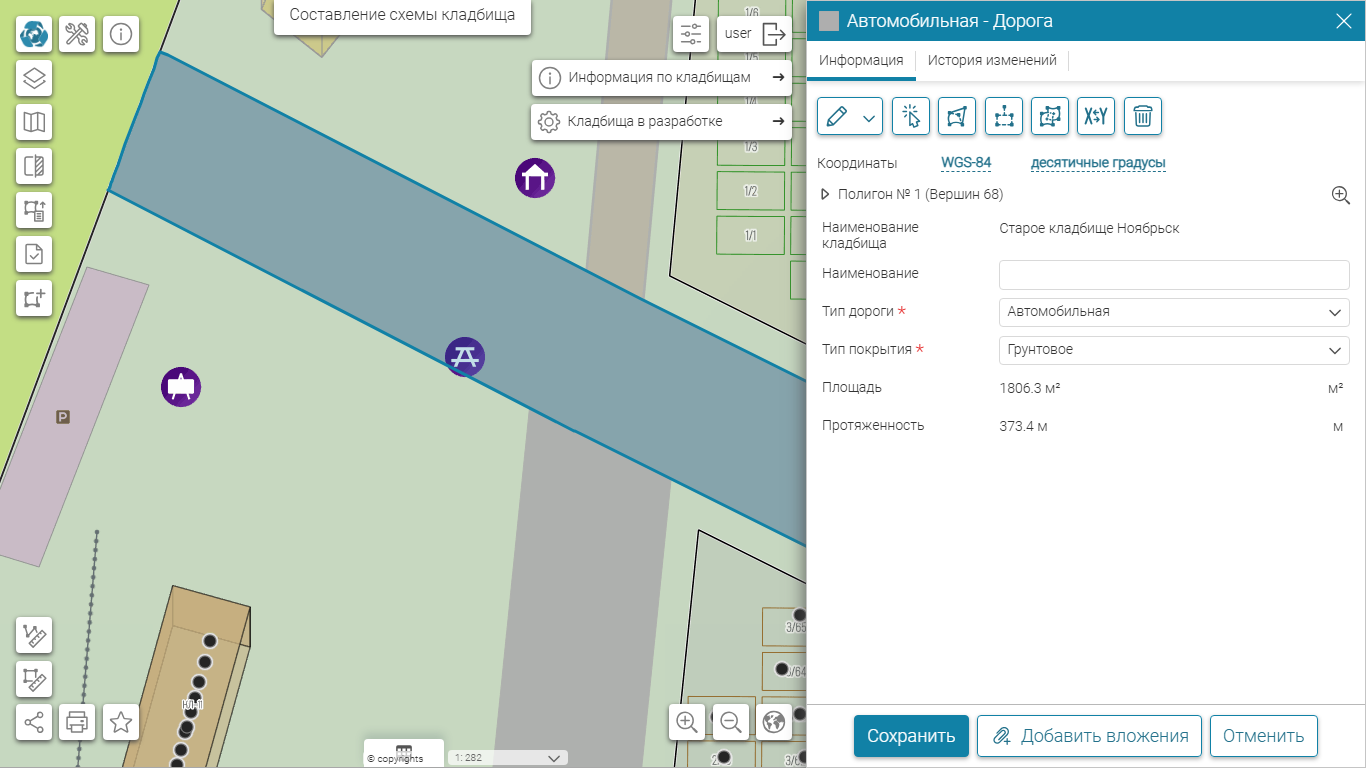Click the favorites star icon
Image resolution: width=1366 pixels, height=768 pixels.
point(121,721)
